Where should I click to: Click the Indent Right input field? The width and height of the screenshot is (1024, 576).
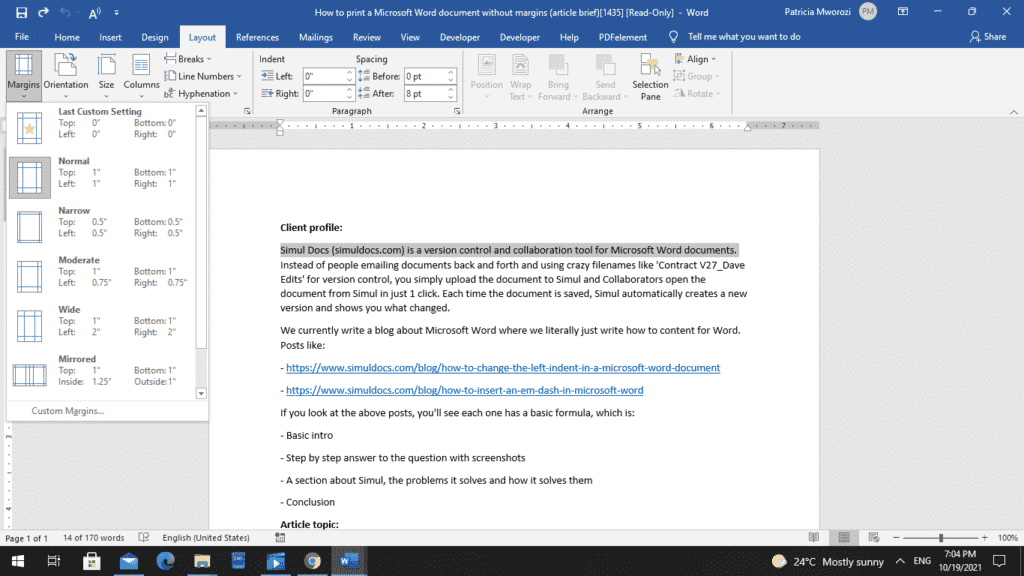[x=324, y=93]
